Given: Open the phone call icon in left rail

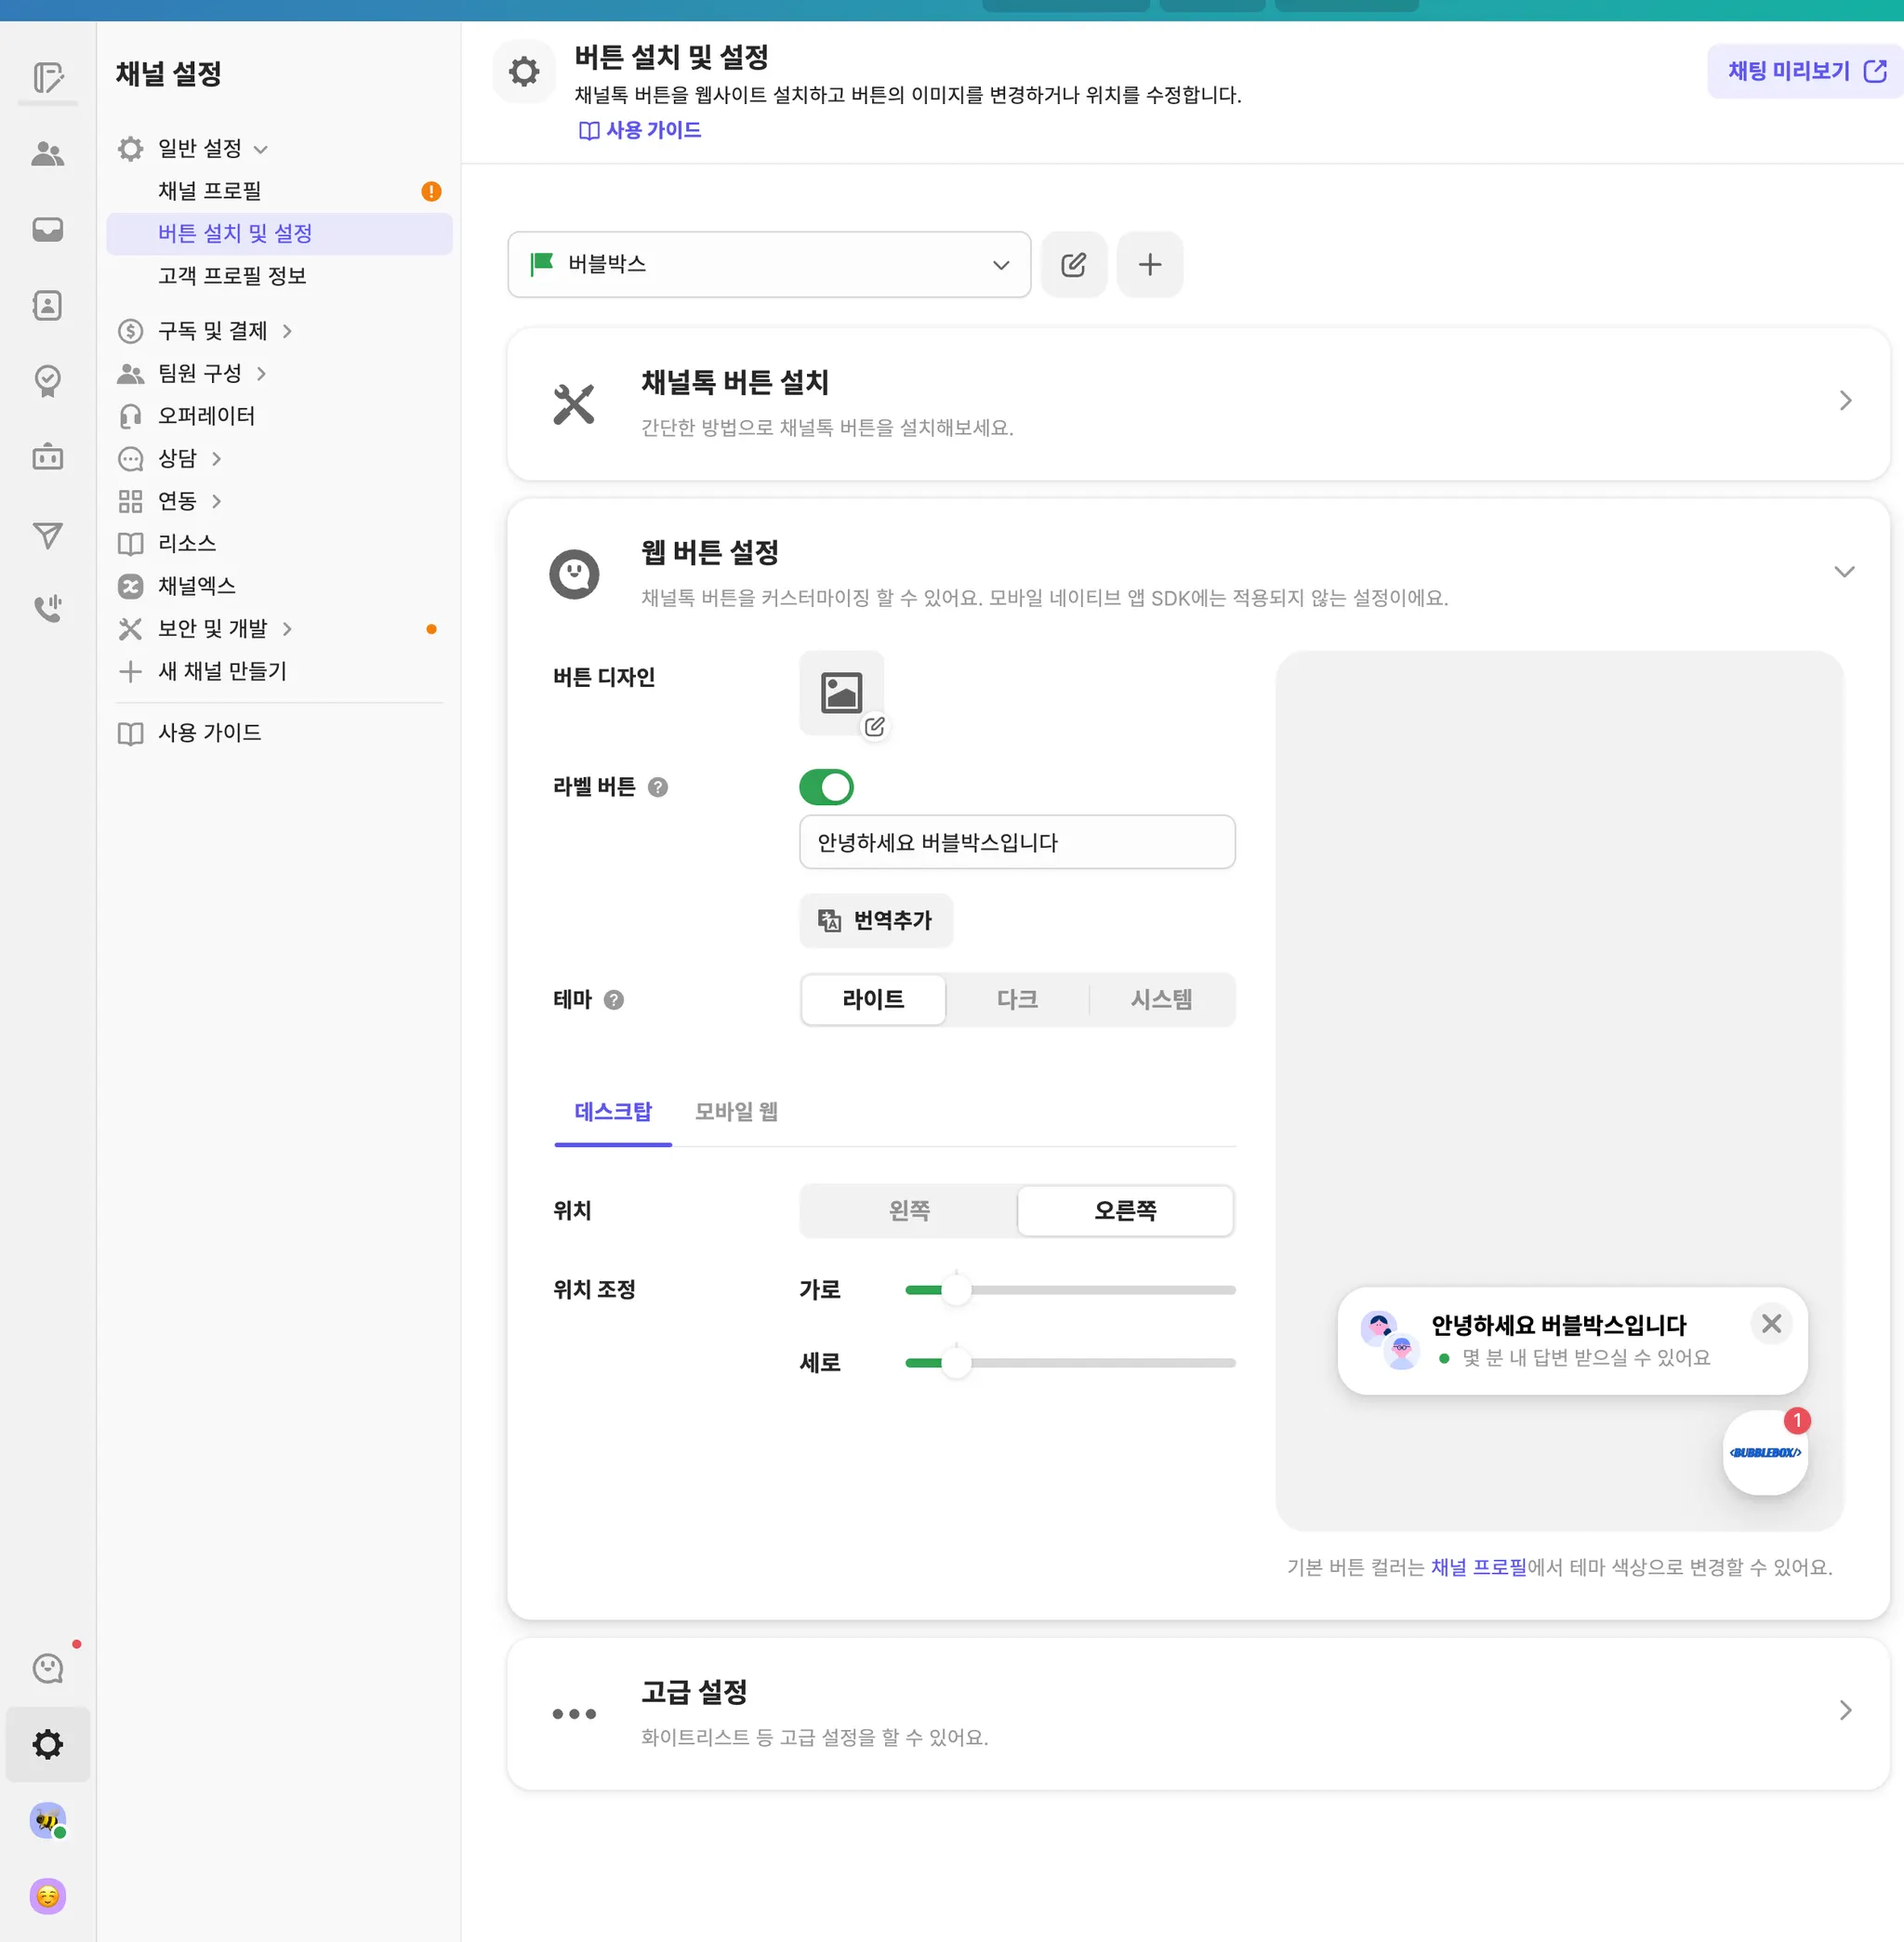Looking at the screenshot, I should click(x=47, y=608).
